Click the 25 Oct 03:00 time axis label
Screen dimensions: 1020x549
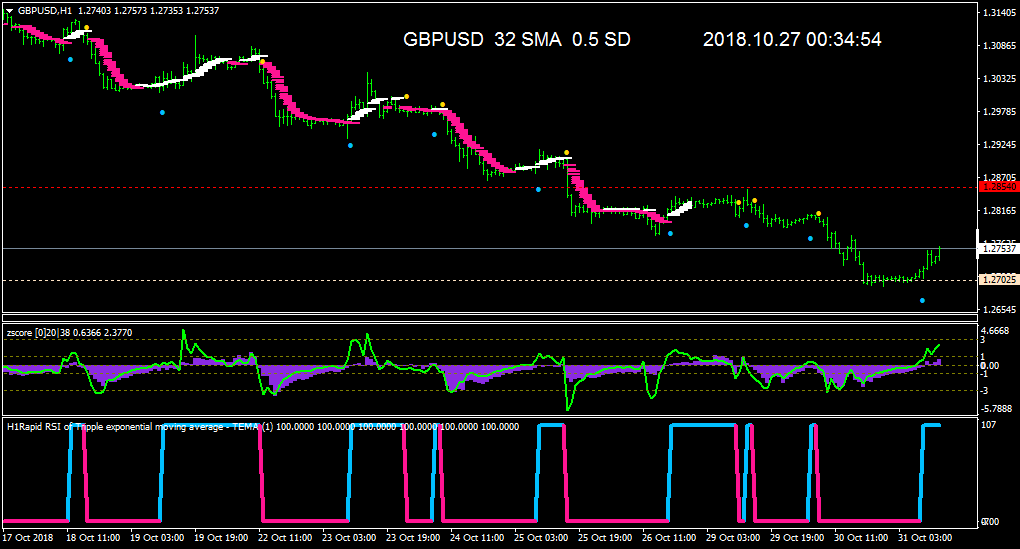541,538
